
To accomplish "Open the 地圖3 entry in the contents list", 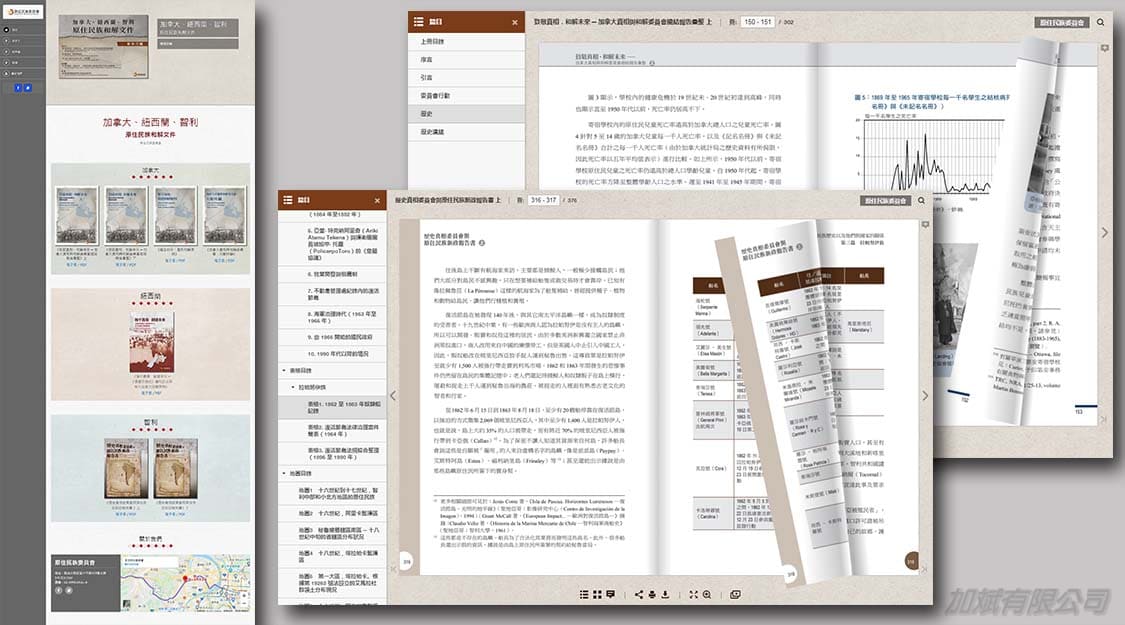I will (332, 533).
